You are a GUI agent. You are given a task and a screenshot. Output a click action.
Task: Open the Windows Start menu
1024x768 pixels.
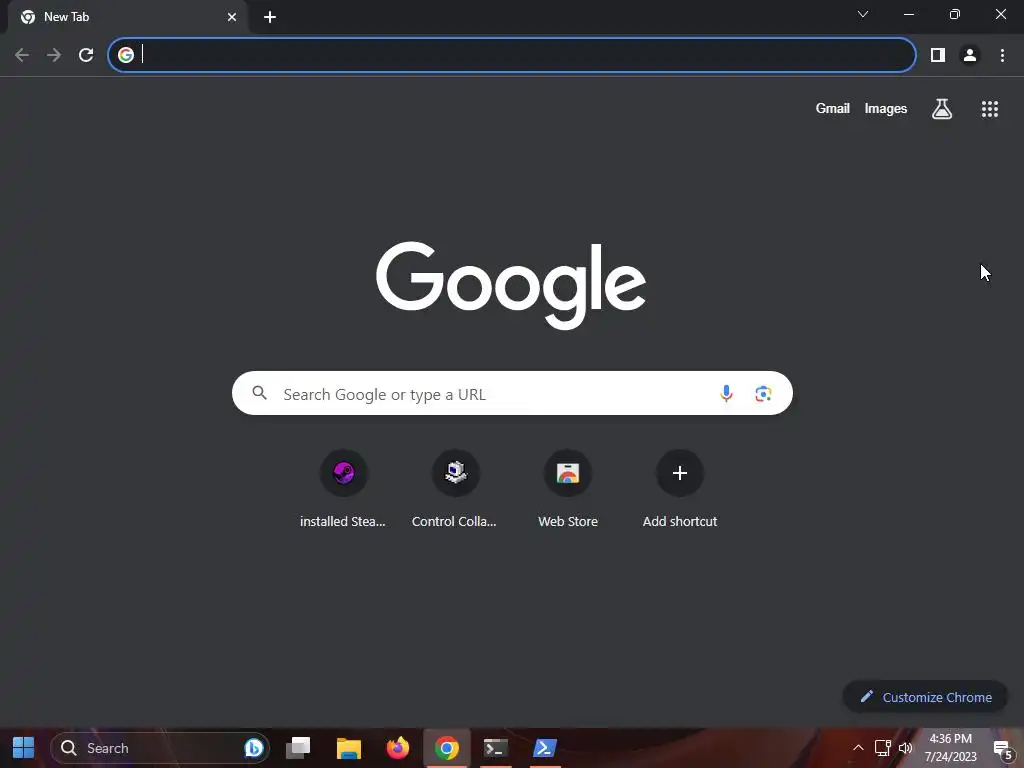(x=24, y=748)
